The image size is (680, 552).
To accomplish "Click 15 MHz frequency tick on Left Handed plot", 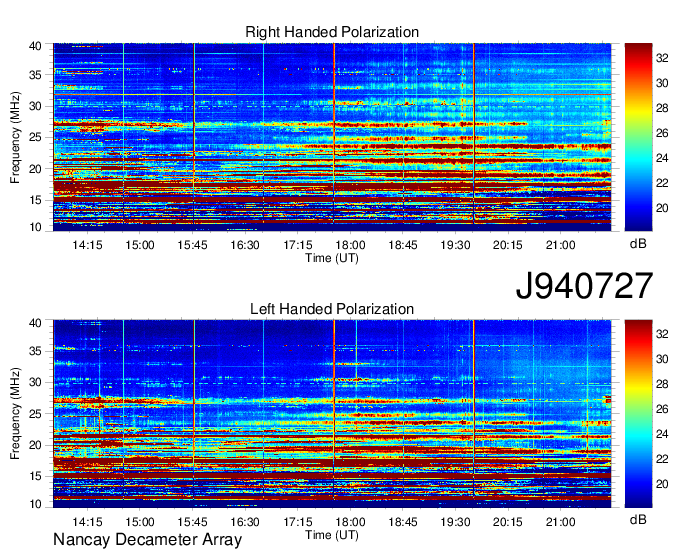I will point(36,476).
